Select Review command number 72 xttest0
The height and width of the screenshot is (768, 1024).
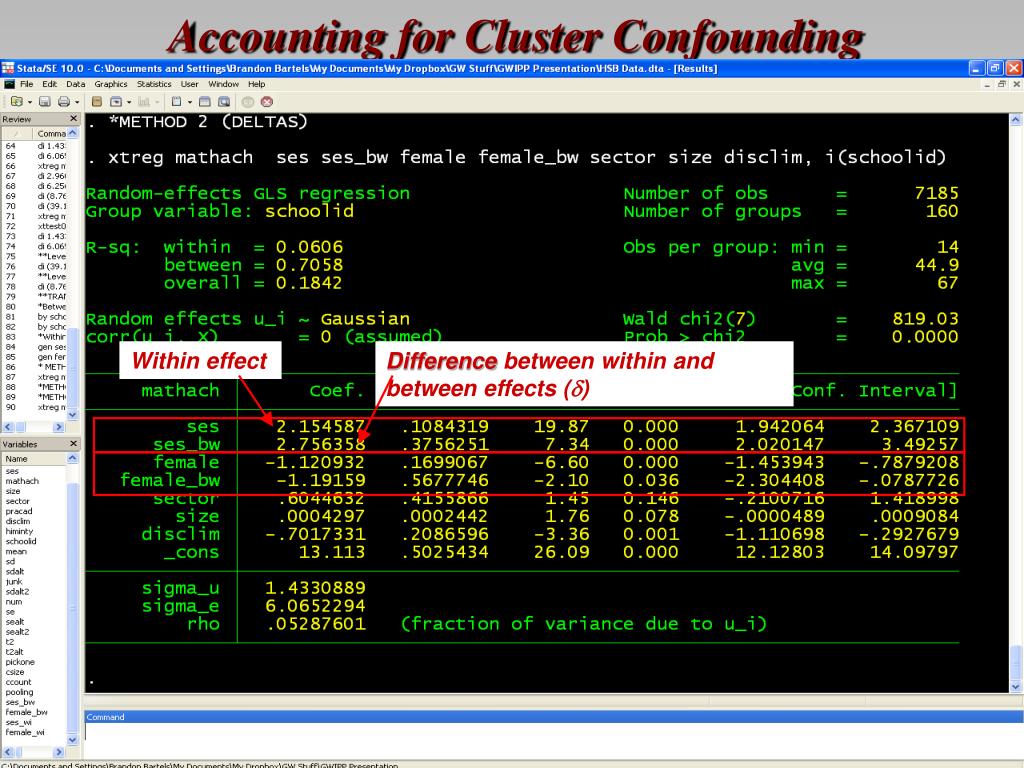pos(34,226)
